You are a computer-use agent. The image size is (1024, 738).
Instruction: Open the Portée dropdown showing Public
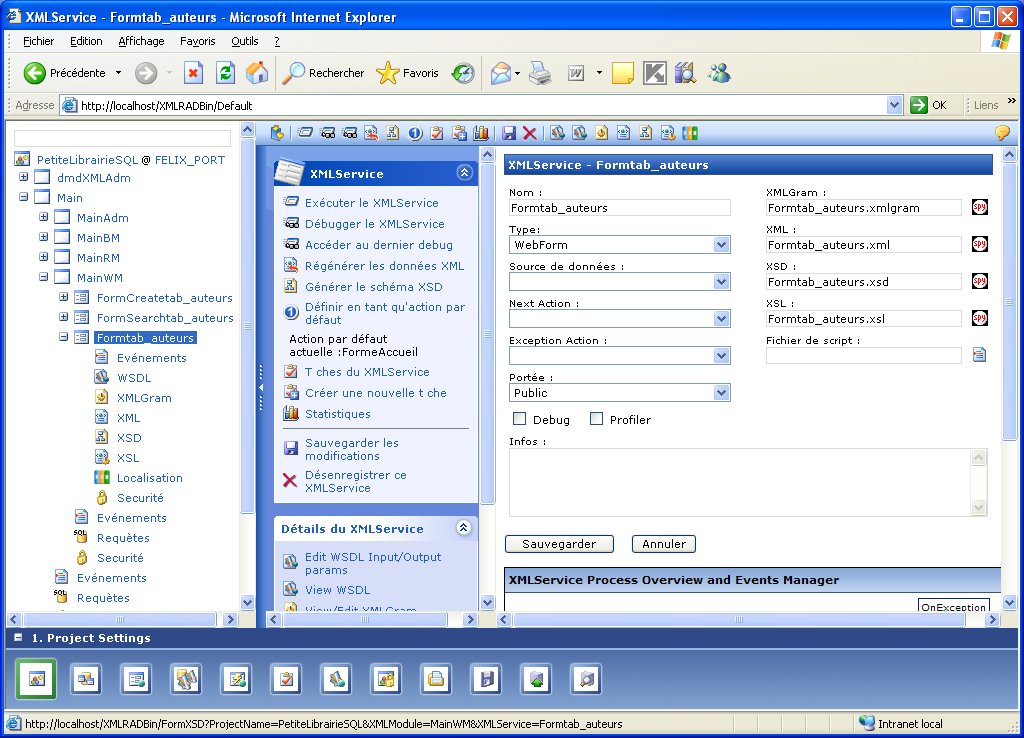click(x=721, y=393)
